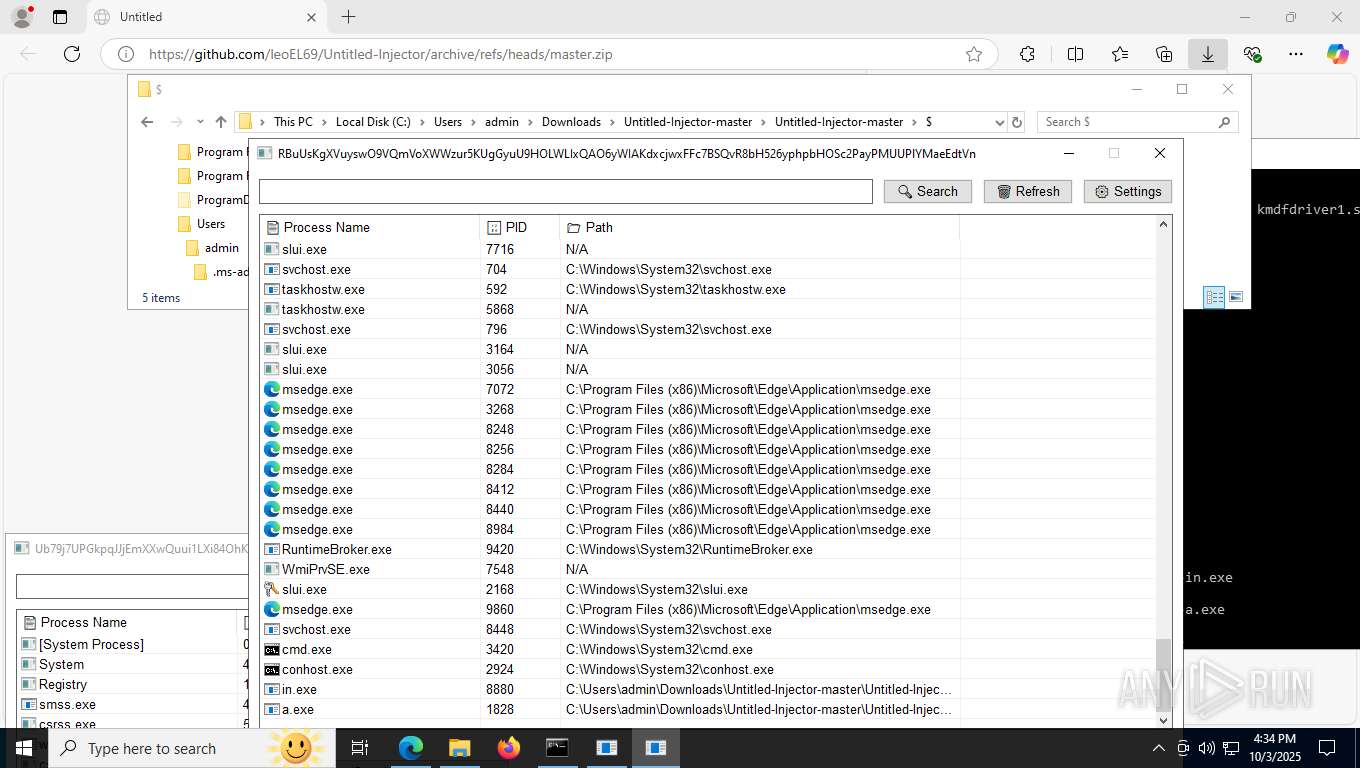Click Downloads in Explorer breadcrumb
This screenshot has height=768, width=1360.
click(x=571, y=122)
